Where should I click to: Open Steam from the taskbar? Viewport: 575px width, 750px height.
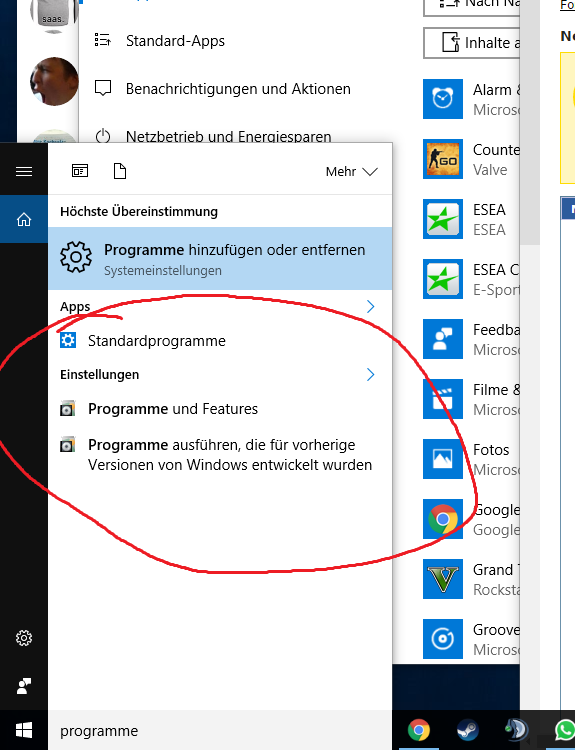467,730
